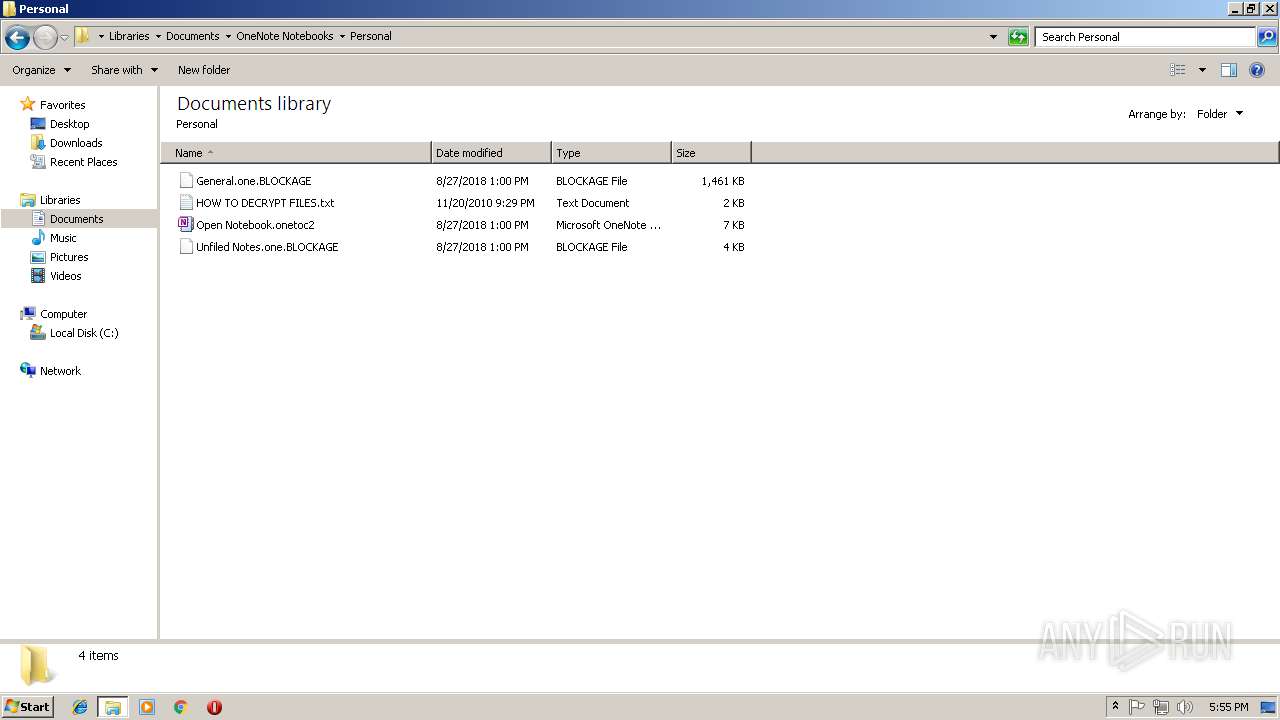The height and width of the screenshot is (720, 1280).
Task: Open the Arrange by Folder dropdown
Action: click(x=1220, y=114)
